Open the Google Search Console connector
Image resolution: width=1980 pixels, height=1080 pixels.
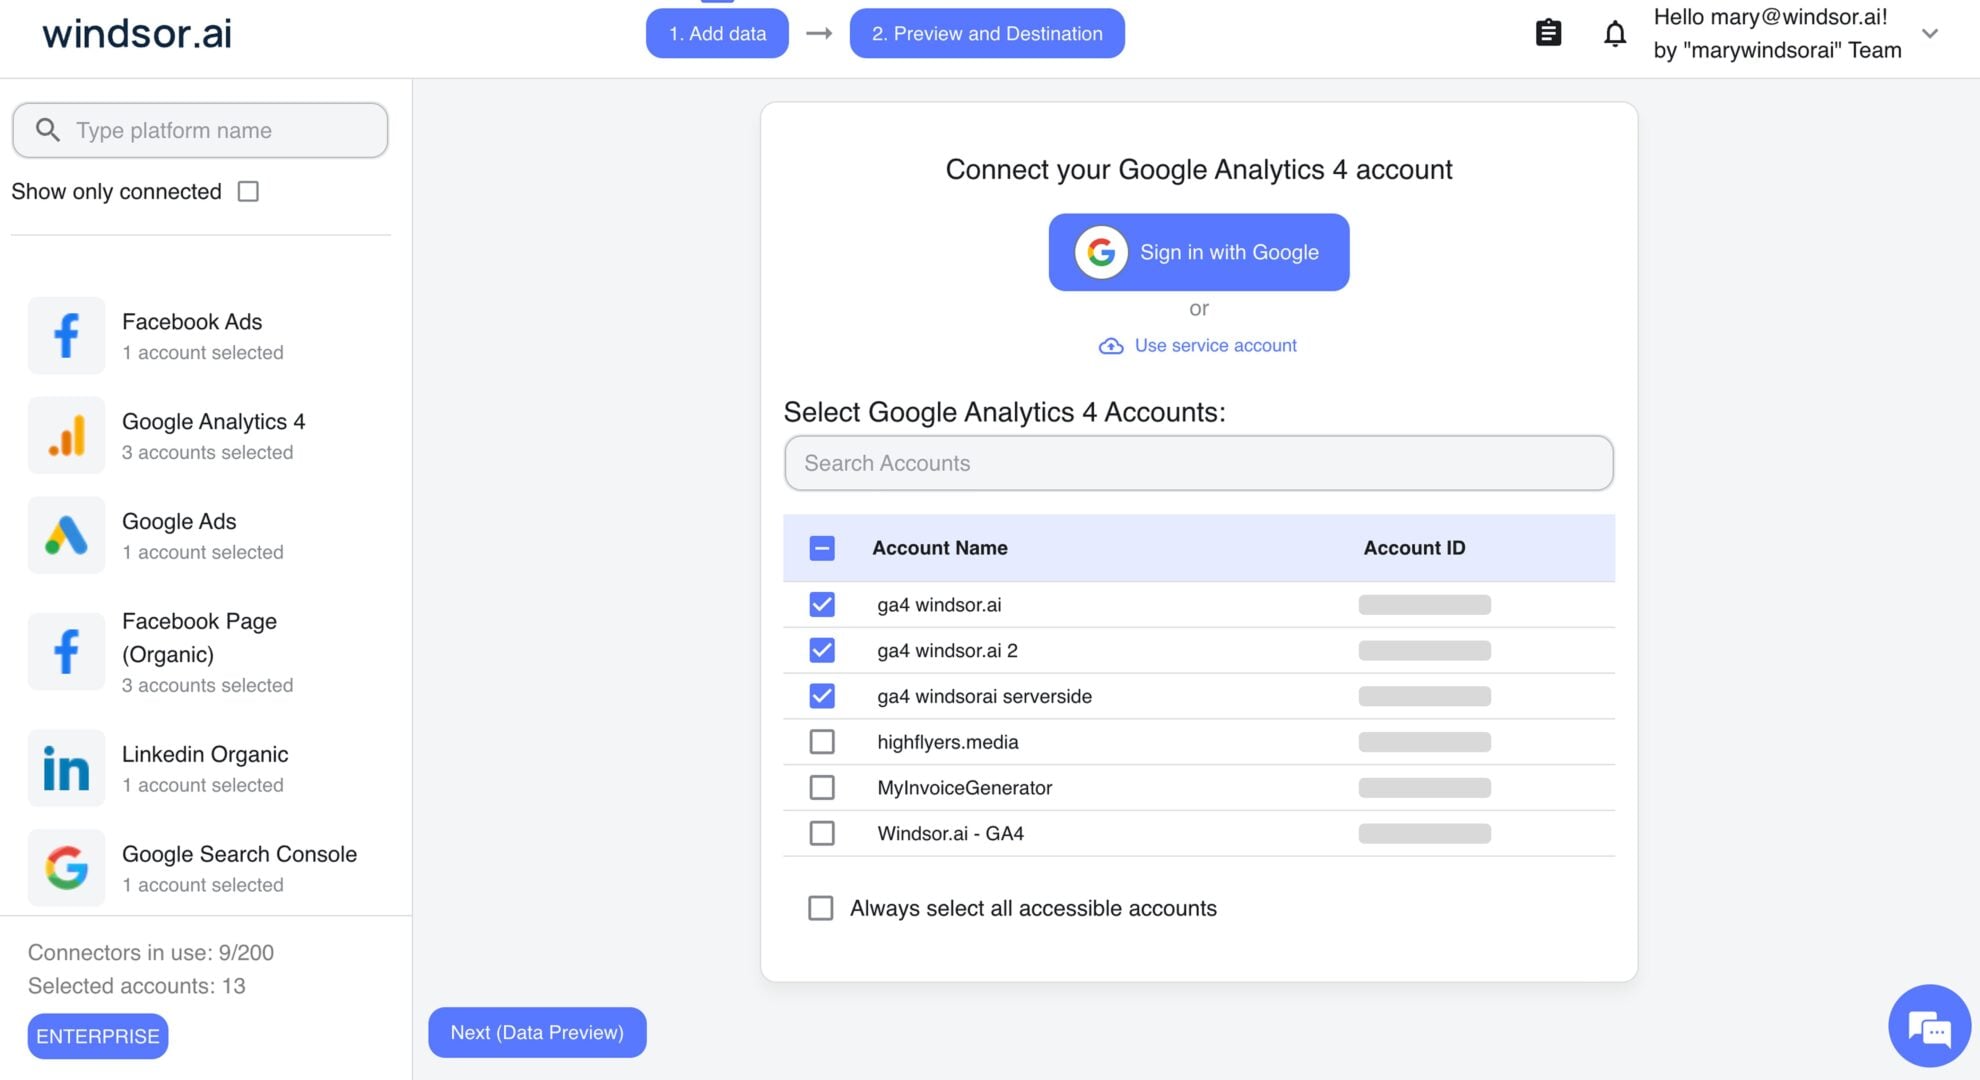(238, 867)
